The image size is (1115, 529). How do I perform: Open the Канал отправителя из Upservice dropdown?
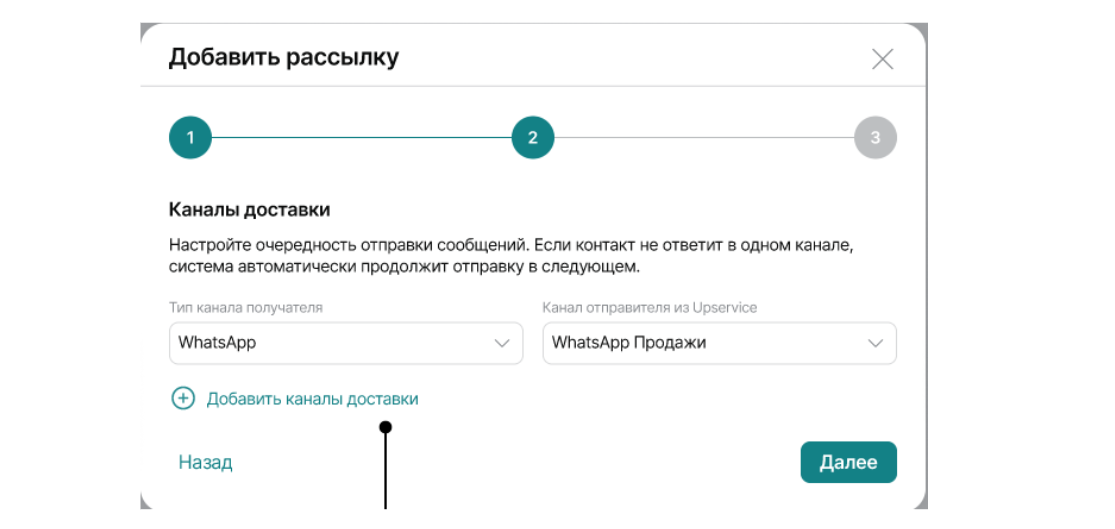(x=719, y=343)
